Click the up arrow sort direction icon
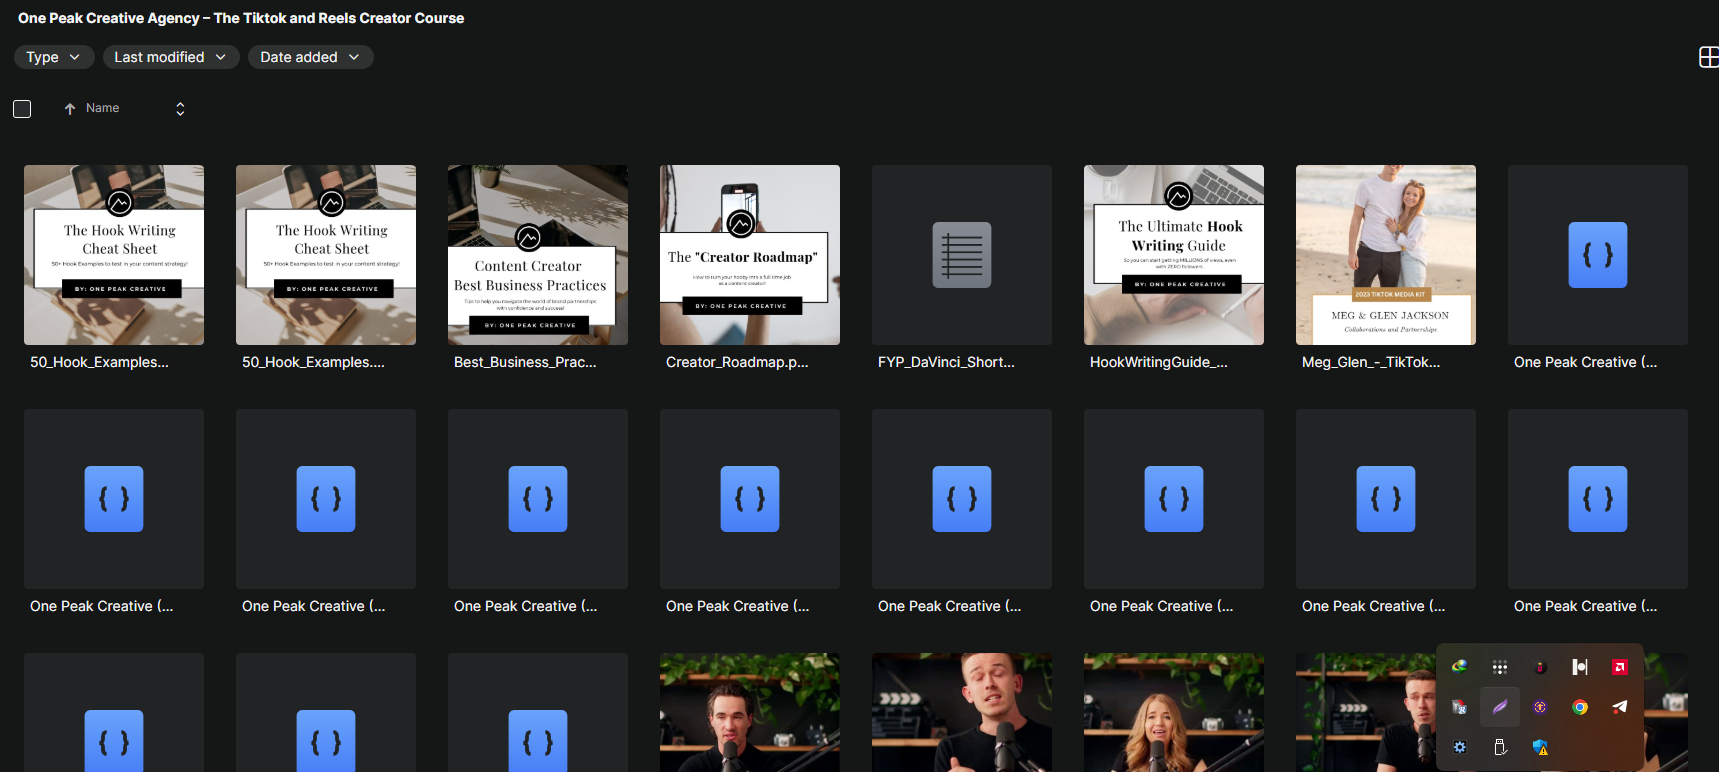 tap(70, 109)
